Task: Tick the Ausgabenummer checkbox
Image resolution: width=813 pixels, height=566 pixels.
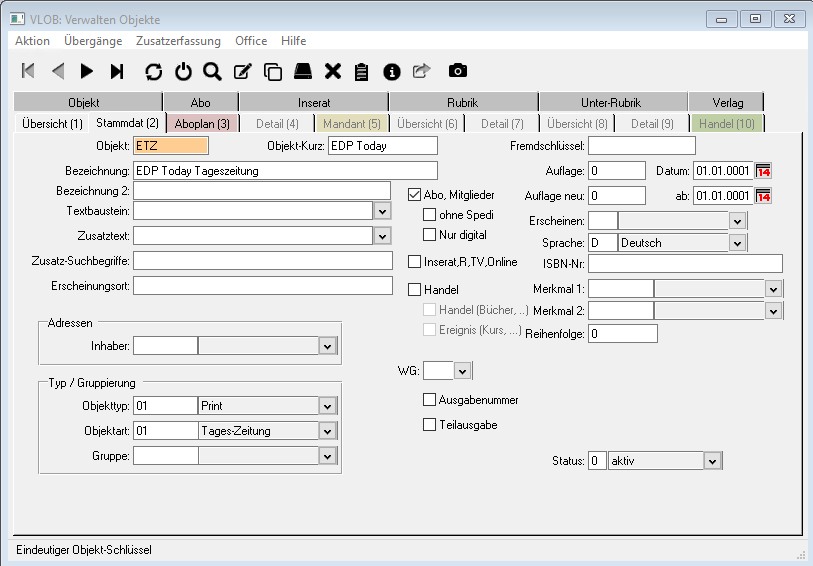Action: tap(430, 400)
